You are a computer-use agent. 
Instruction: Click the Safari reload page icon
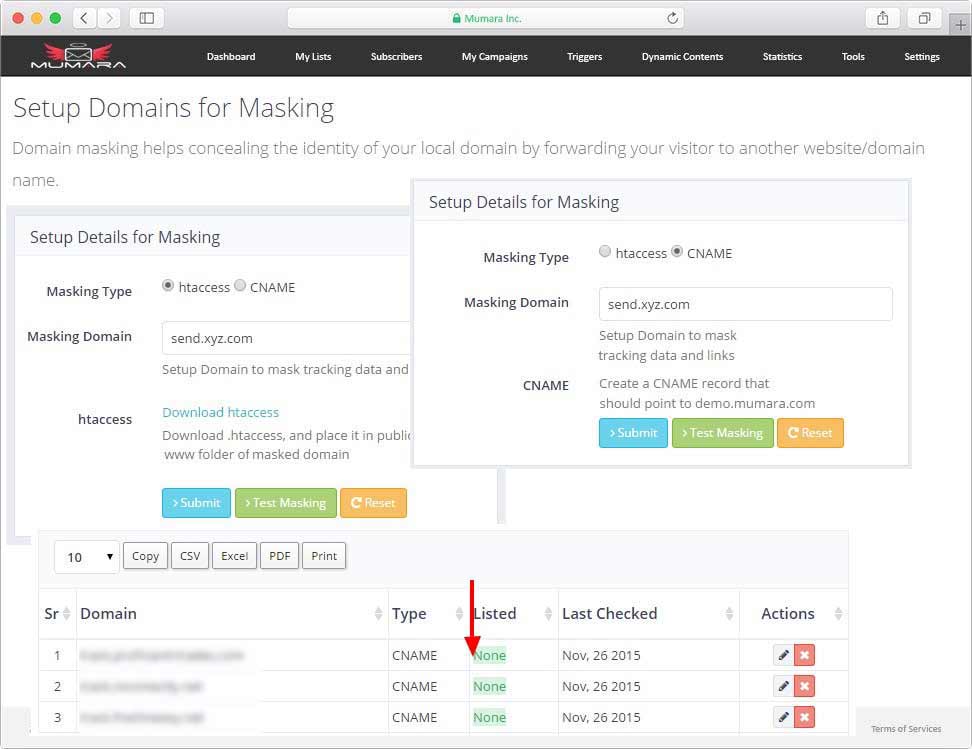point(673,18)
